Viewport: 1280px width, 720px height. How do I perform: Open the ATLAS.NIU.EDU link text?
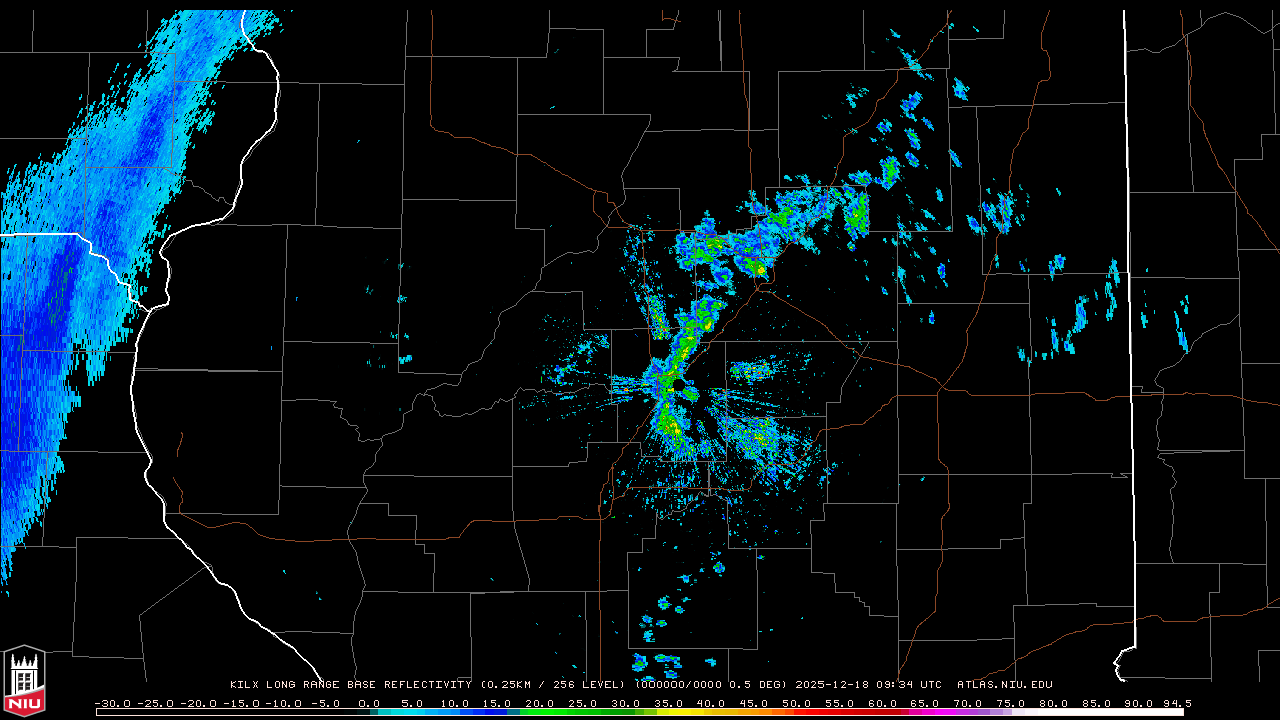1004,685
